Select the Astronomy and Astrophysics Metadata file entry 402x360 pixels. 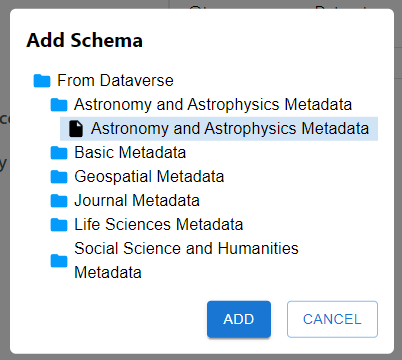[219, 129]
